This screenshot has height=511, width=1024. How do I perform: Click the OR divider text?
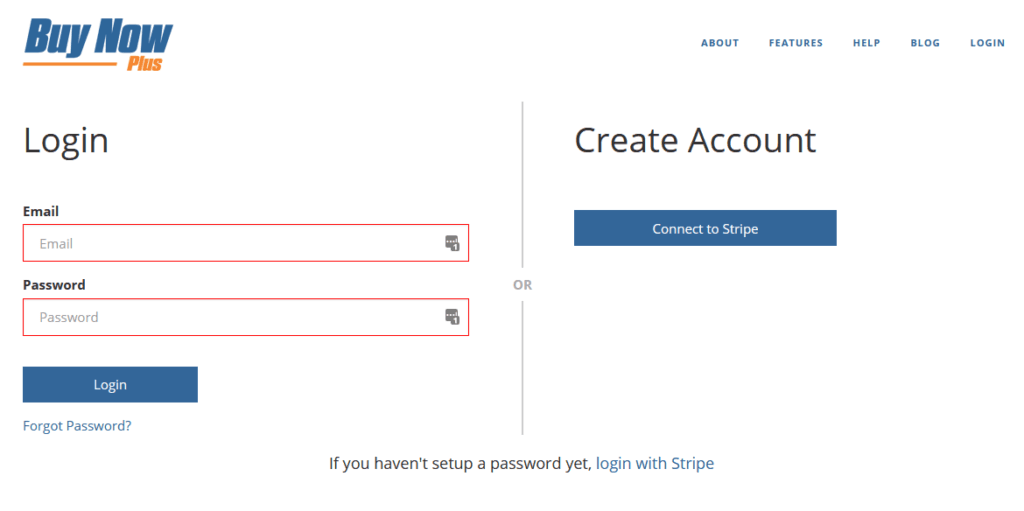pos(522,285)
